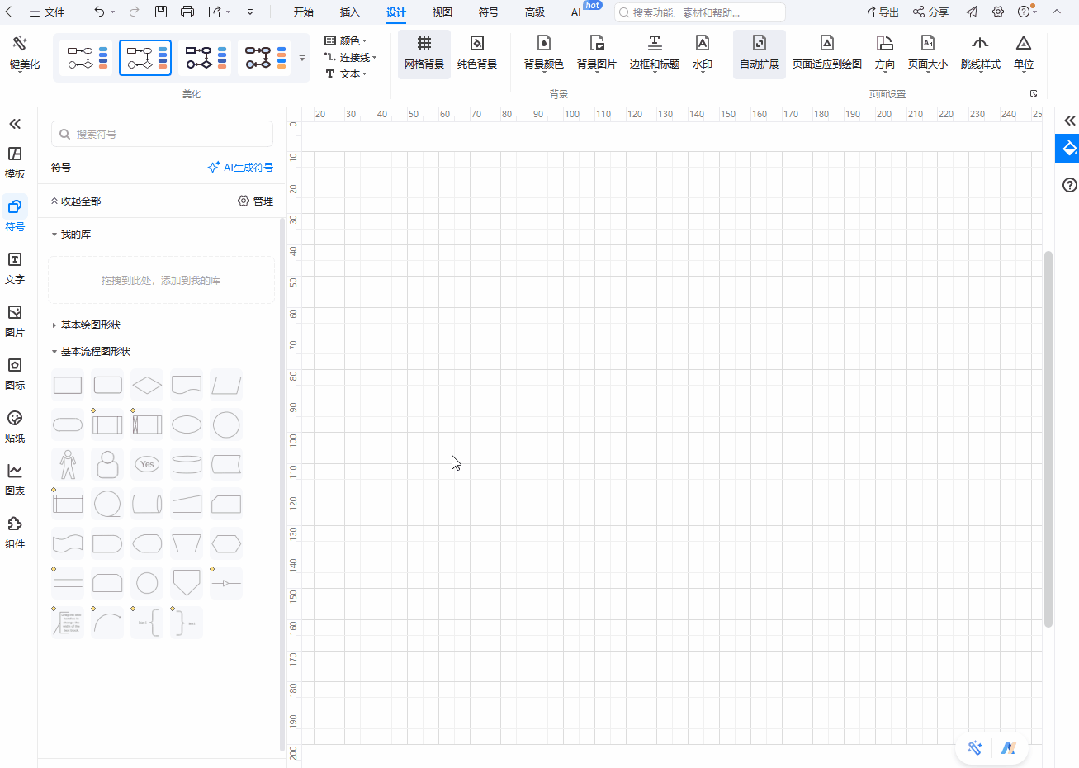Click the save icon in title bar
The height and width of the screenshot is (768, 1079).
(162, 12)
